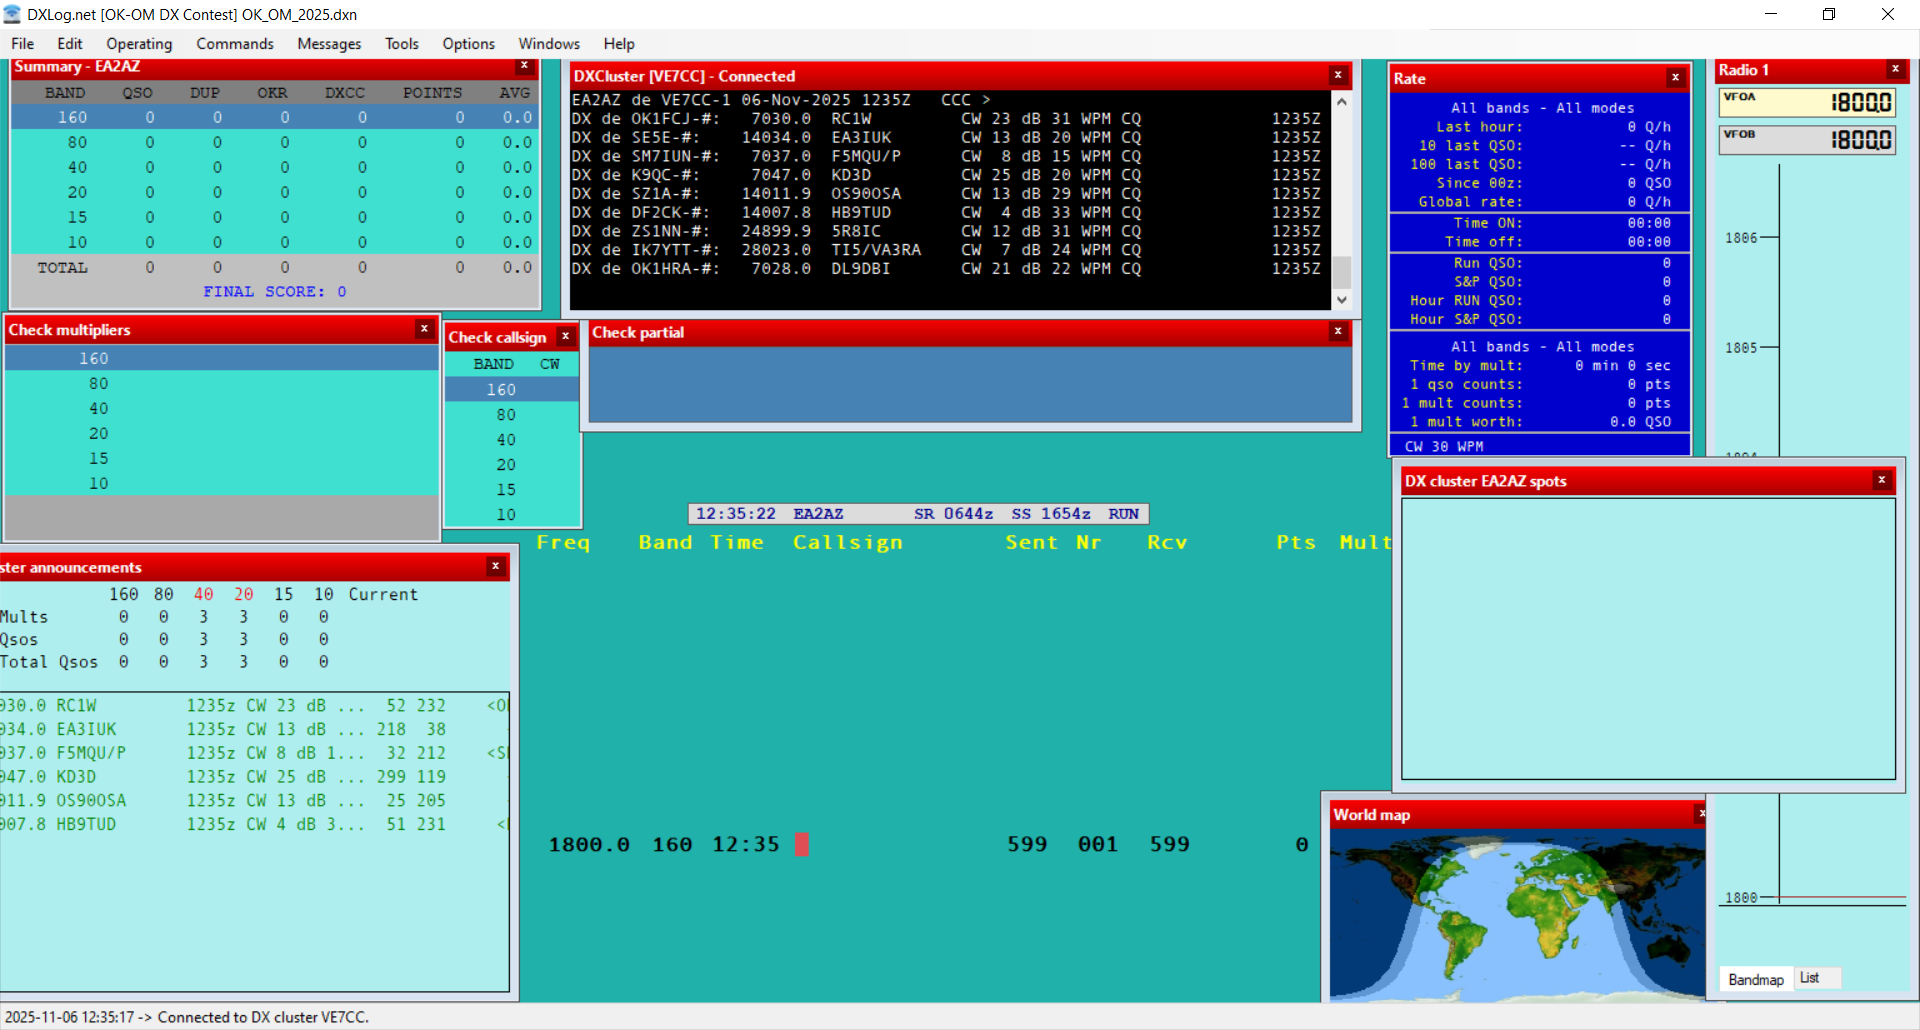This screenshot has width=1920, height=1030.
Task: Close the Check partial panel
Action: [x=1338, y=332]
